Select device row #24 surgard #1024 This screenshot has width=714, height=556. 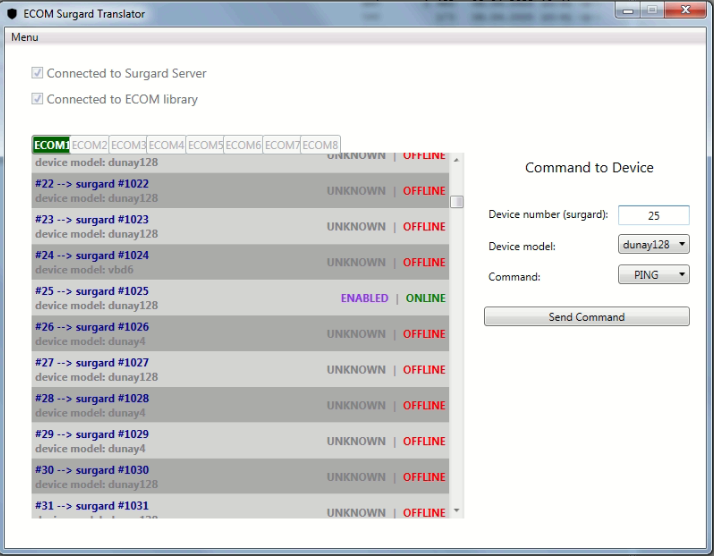(240, 262)
